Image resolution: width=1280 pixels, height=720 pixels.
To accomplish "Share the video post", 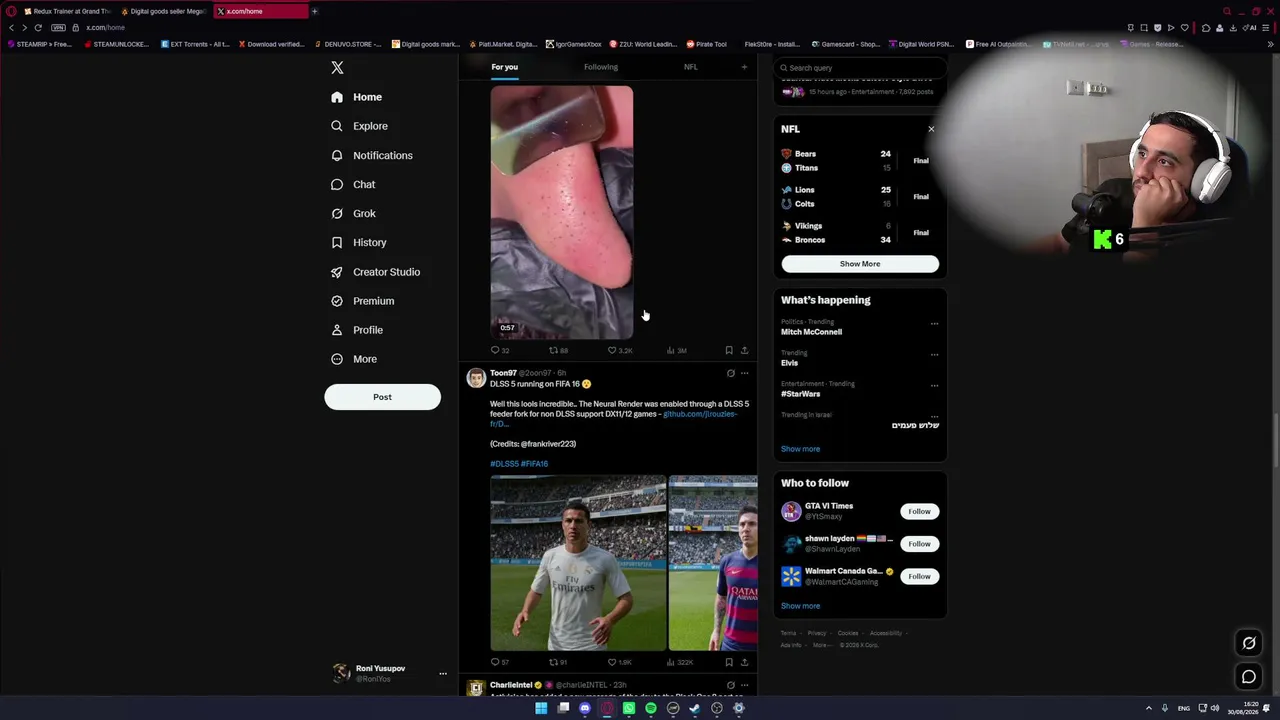I will 744,350.
